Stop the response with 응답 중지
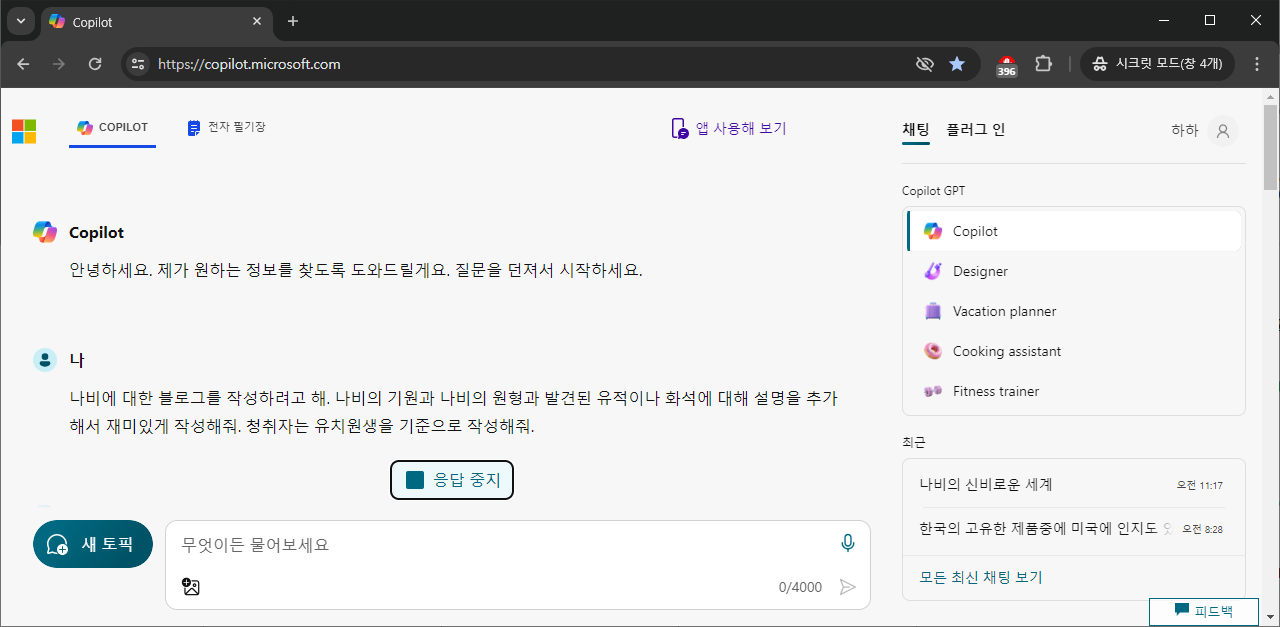 (452, 480)
